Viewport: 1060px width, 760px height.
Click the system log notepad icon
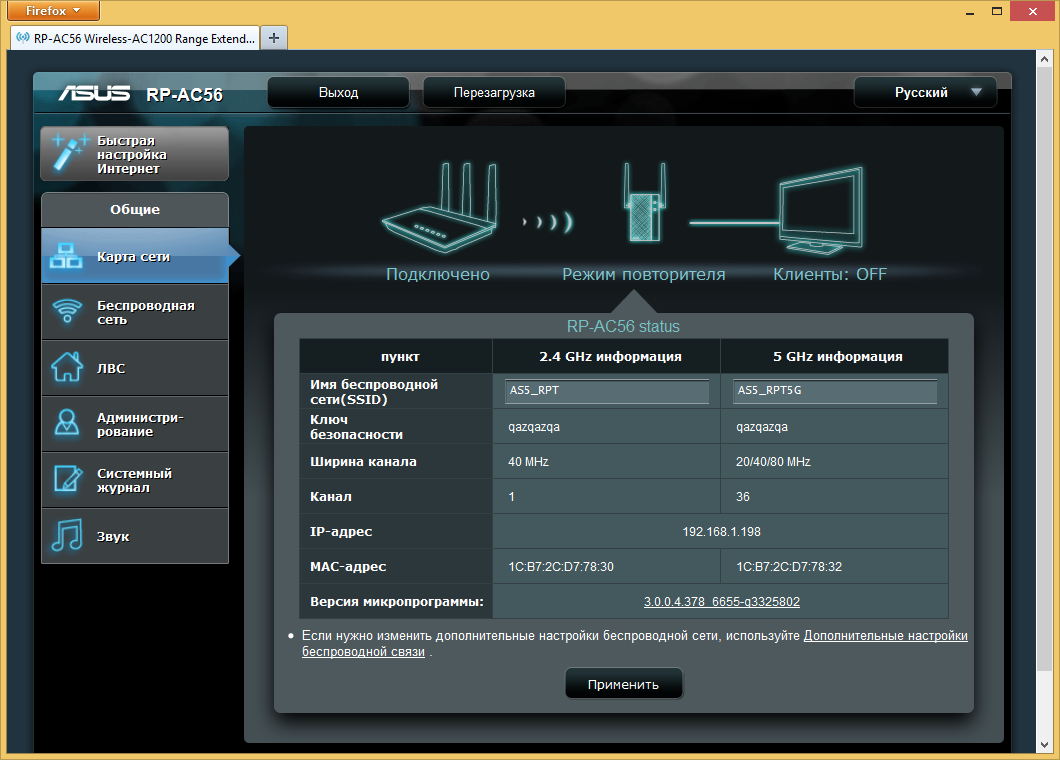click(68, 479)
